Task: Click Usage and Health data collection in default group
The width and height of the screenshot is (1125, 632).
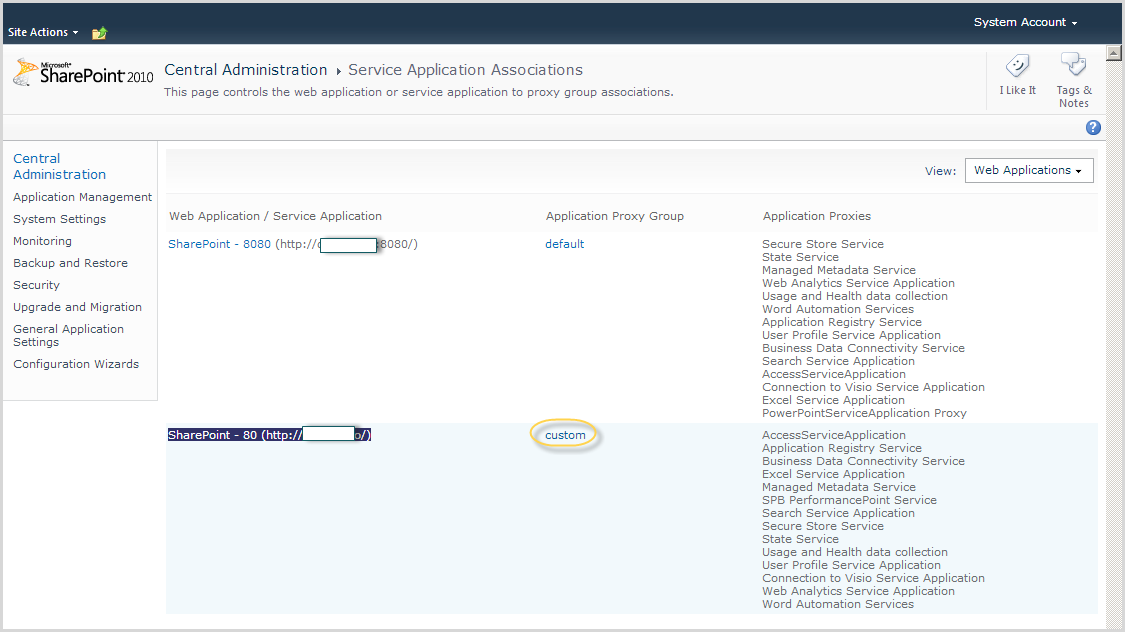Action: click(x=855, y=296)
